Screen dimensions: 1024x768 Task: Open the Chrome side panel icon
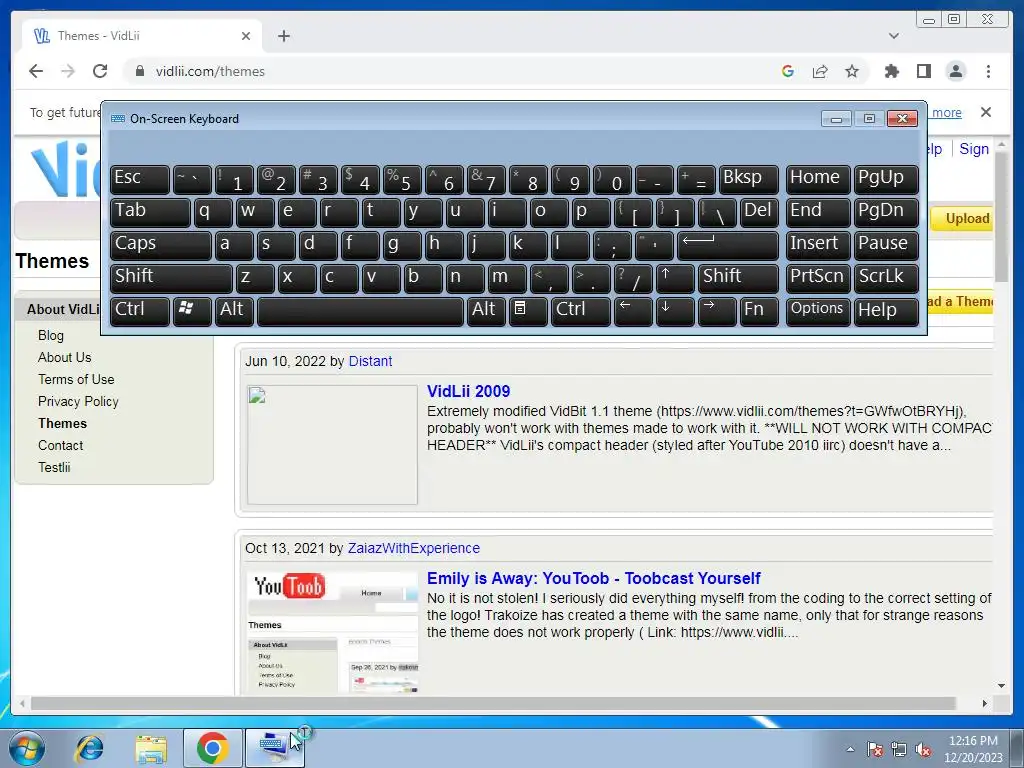coord(923,71)
